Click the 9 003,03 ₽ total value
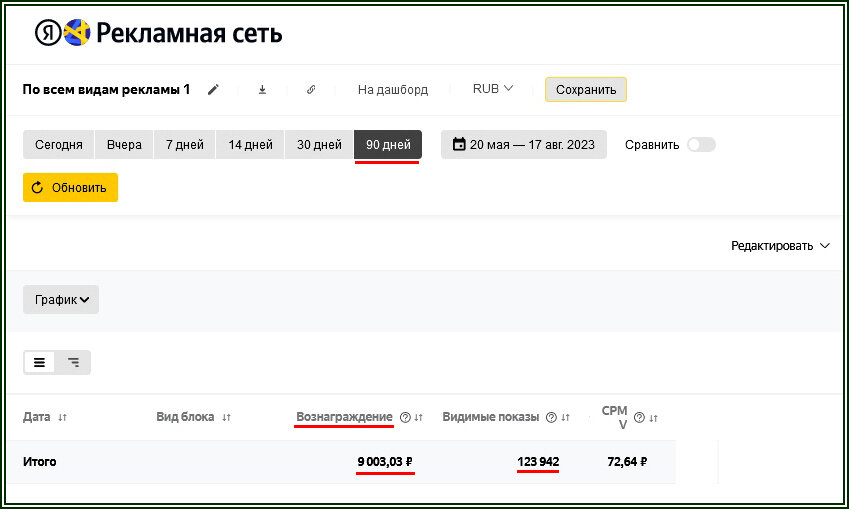Screen dimensions: 849x509 (x=385, y=462)
